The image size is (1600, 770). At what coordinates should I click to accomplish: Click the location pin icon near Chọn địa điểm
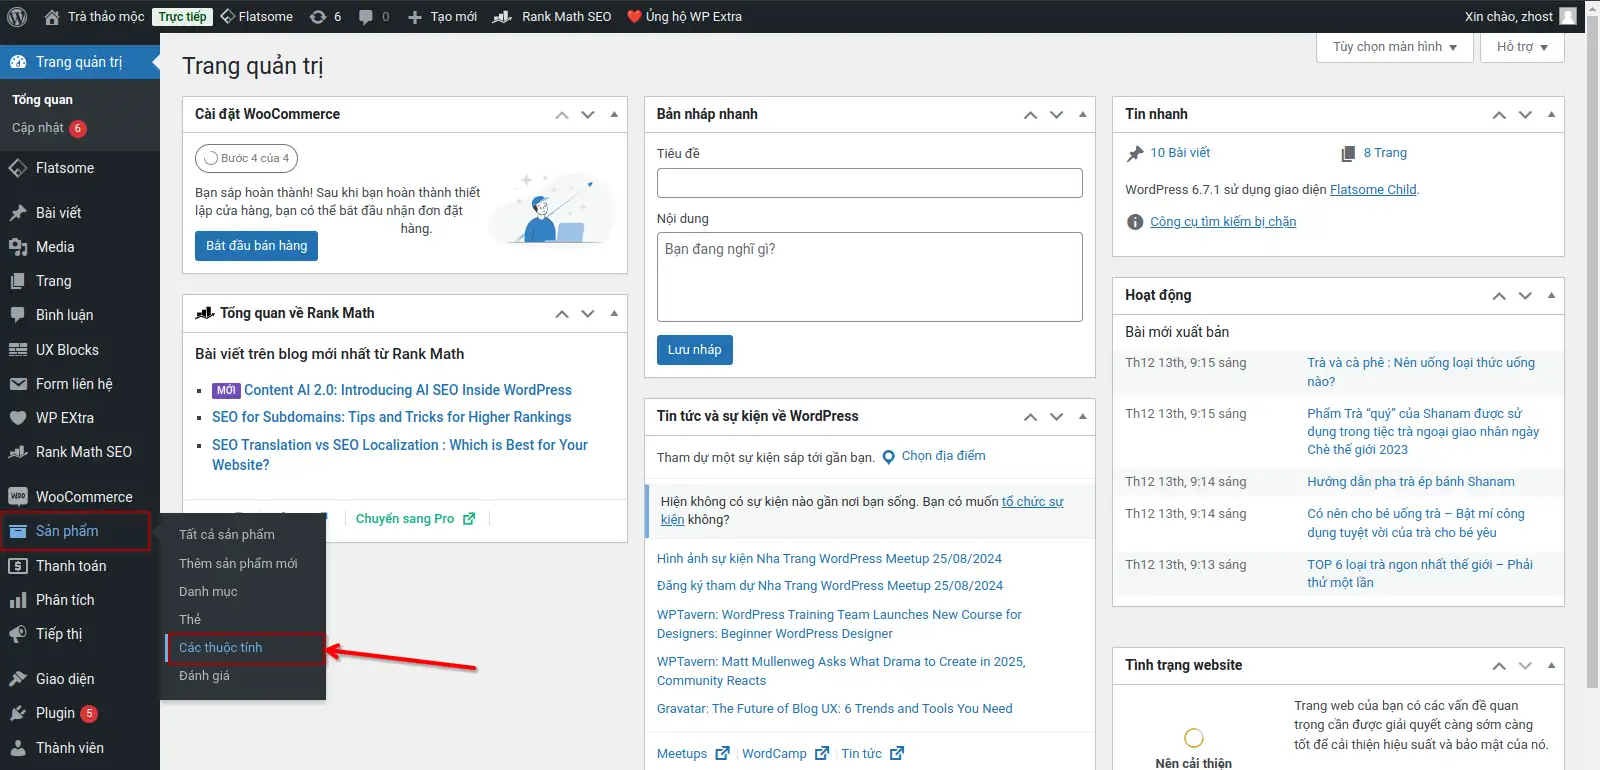888,457
